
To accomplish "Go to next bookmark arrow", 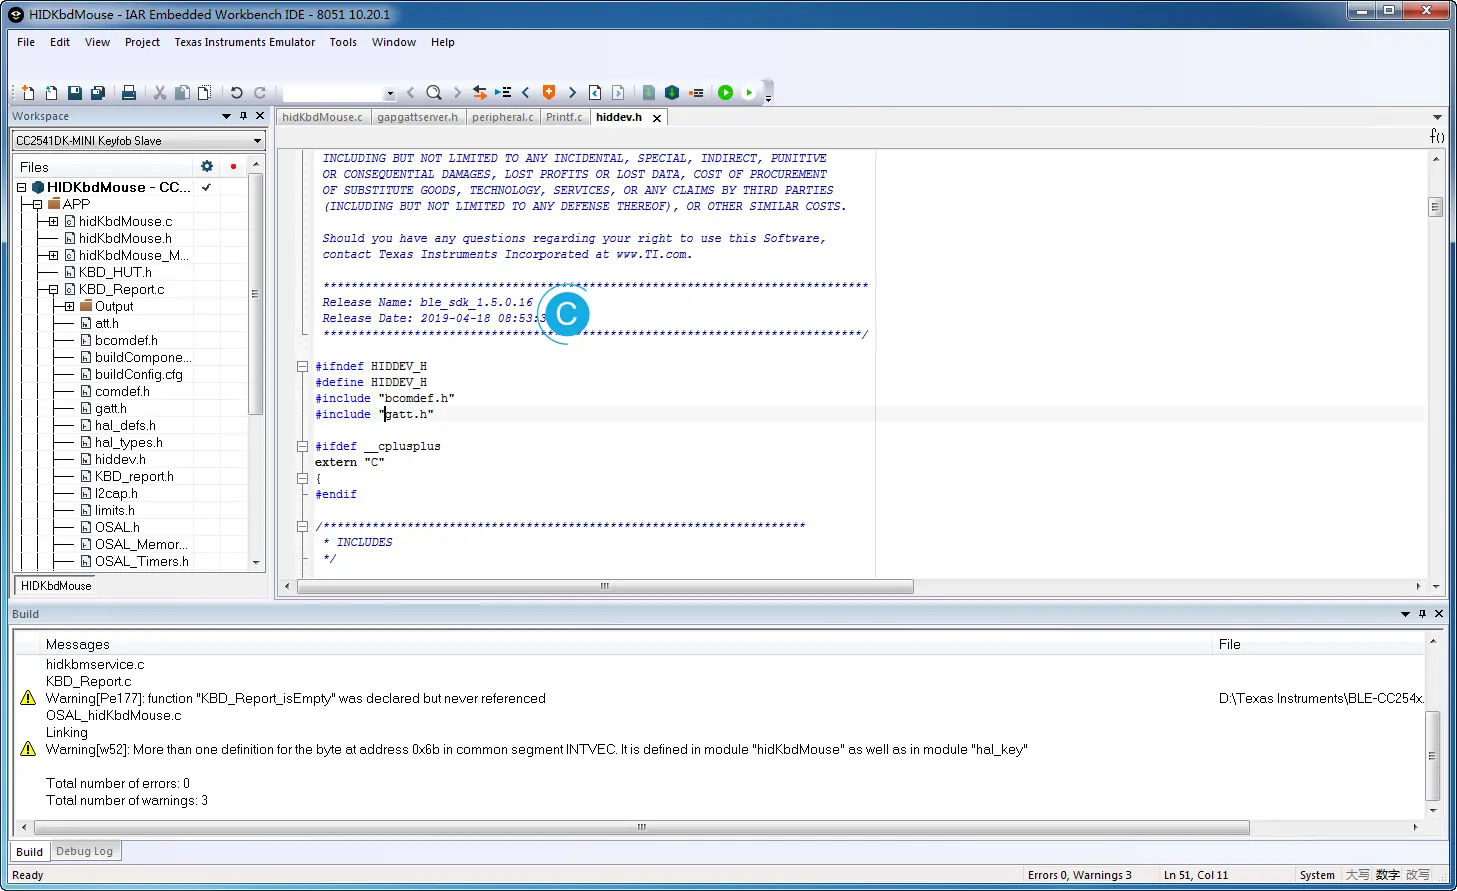I will (x=572, y=93).
